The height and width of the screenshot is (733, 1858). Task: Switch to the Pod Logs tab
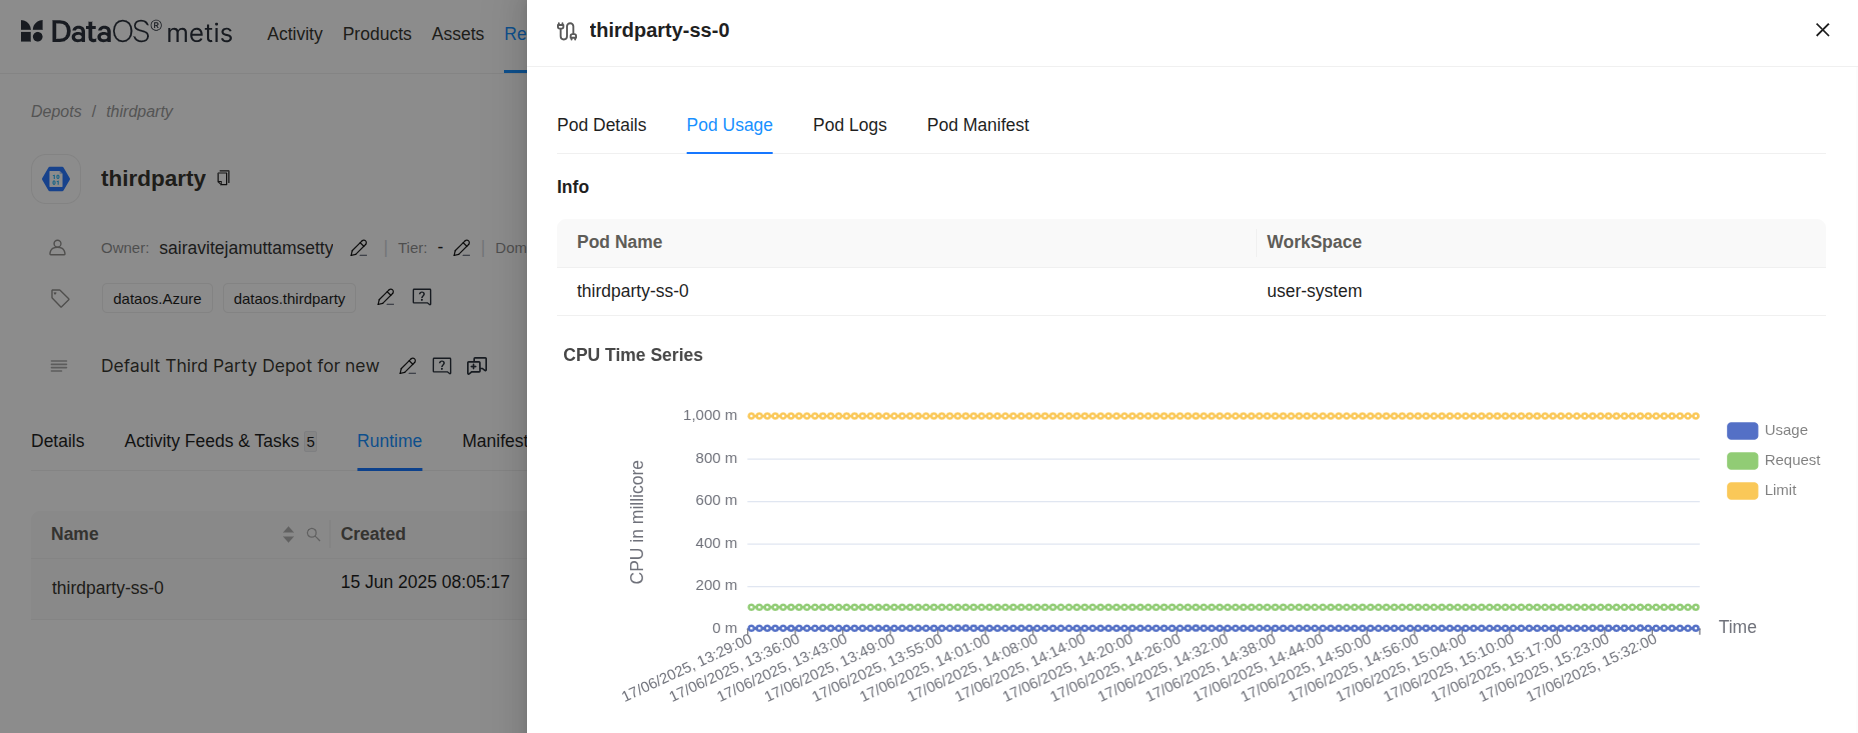point(849,125)
